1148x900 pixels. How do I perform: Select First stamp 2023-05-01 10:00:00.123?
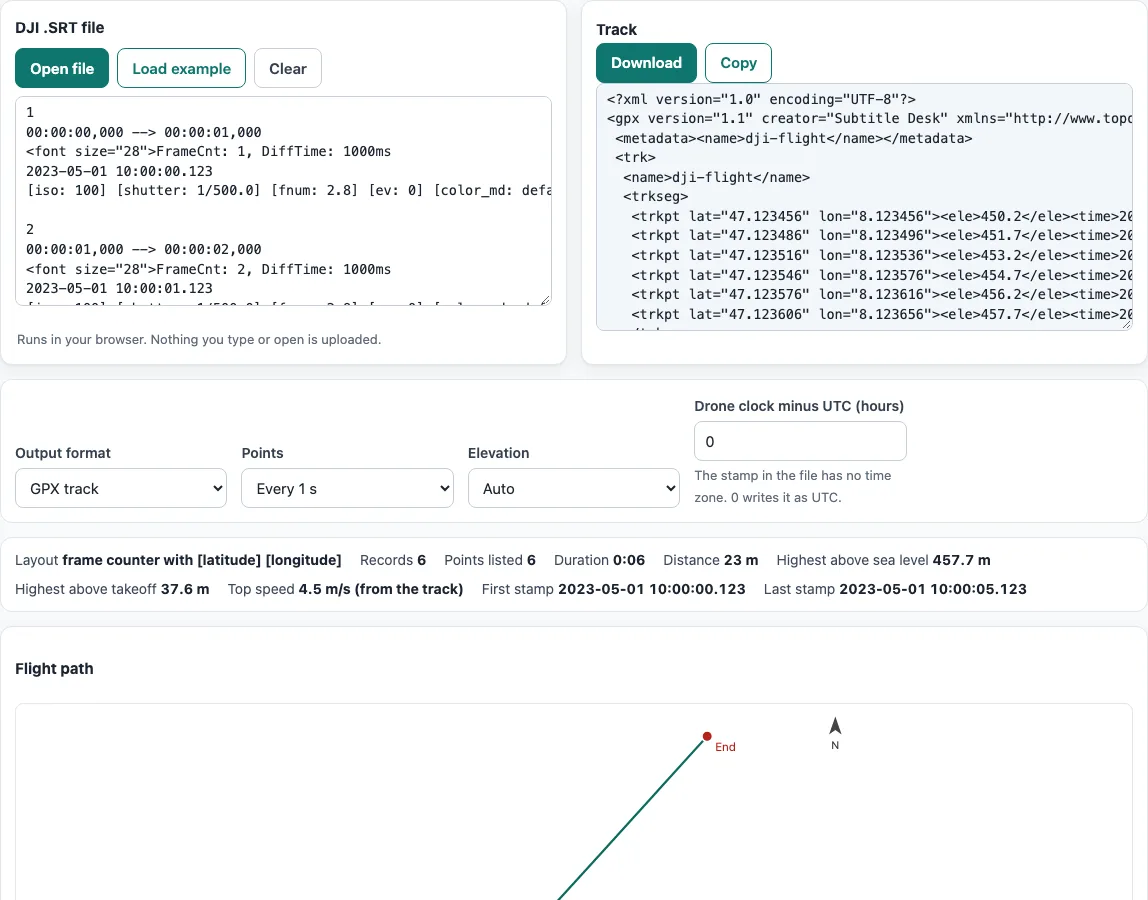(614, 590)
